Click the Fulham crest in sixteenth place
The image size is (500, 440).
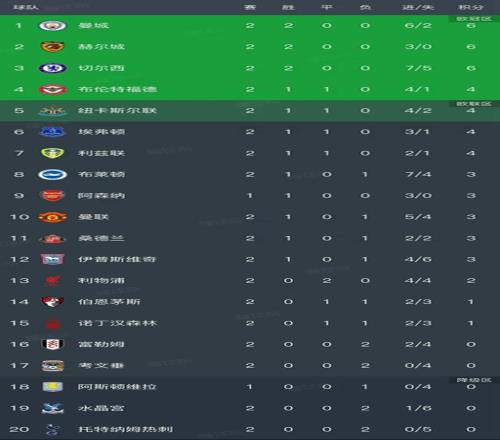pyautogui.click(x=52, y=344)
